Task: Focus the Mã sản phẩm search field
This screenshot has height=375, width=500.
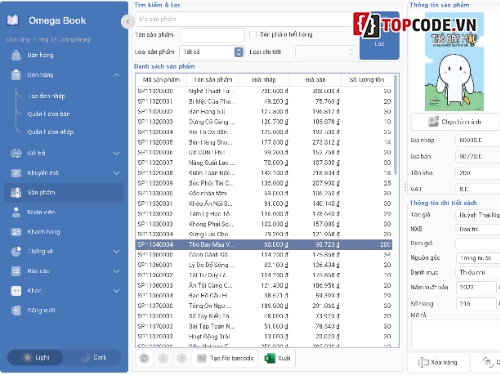Action: pos(246,19)
